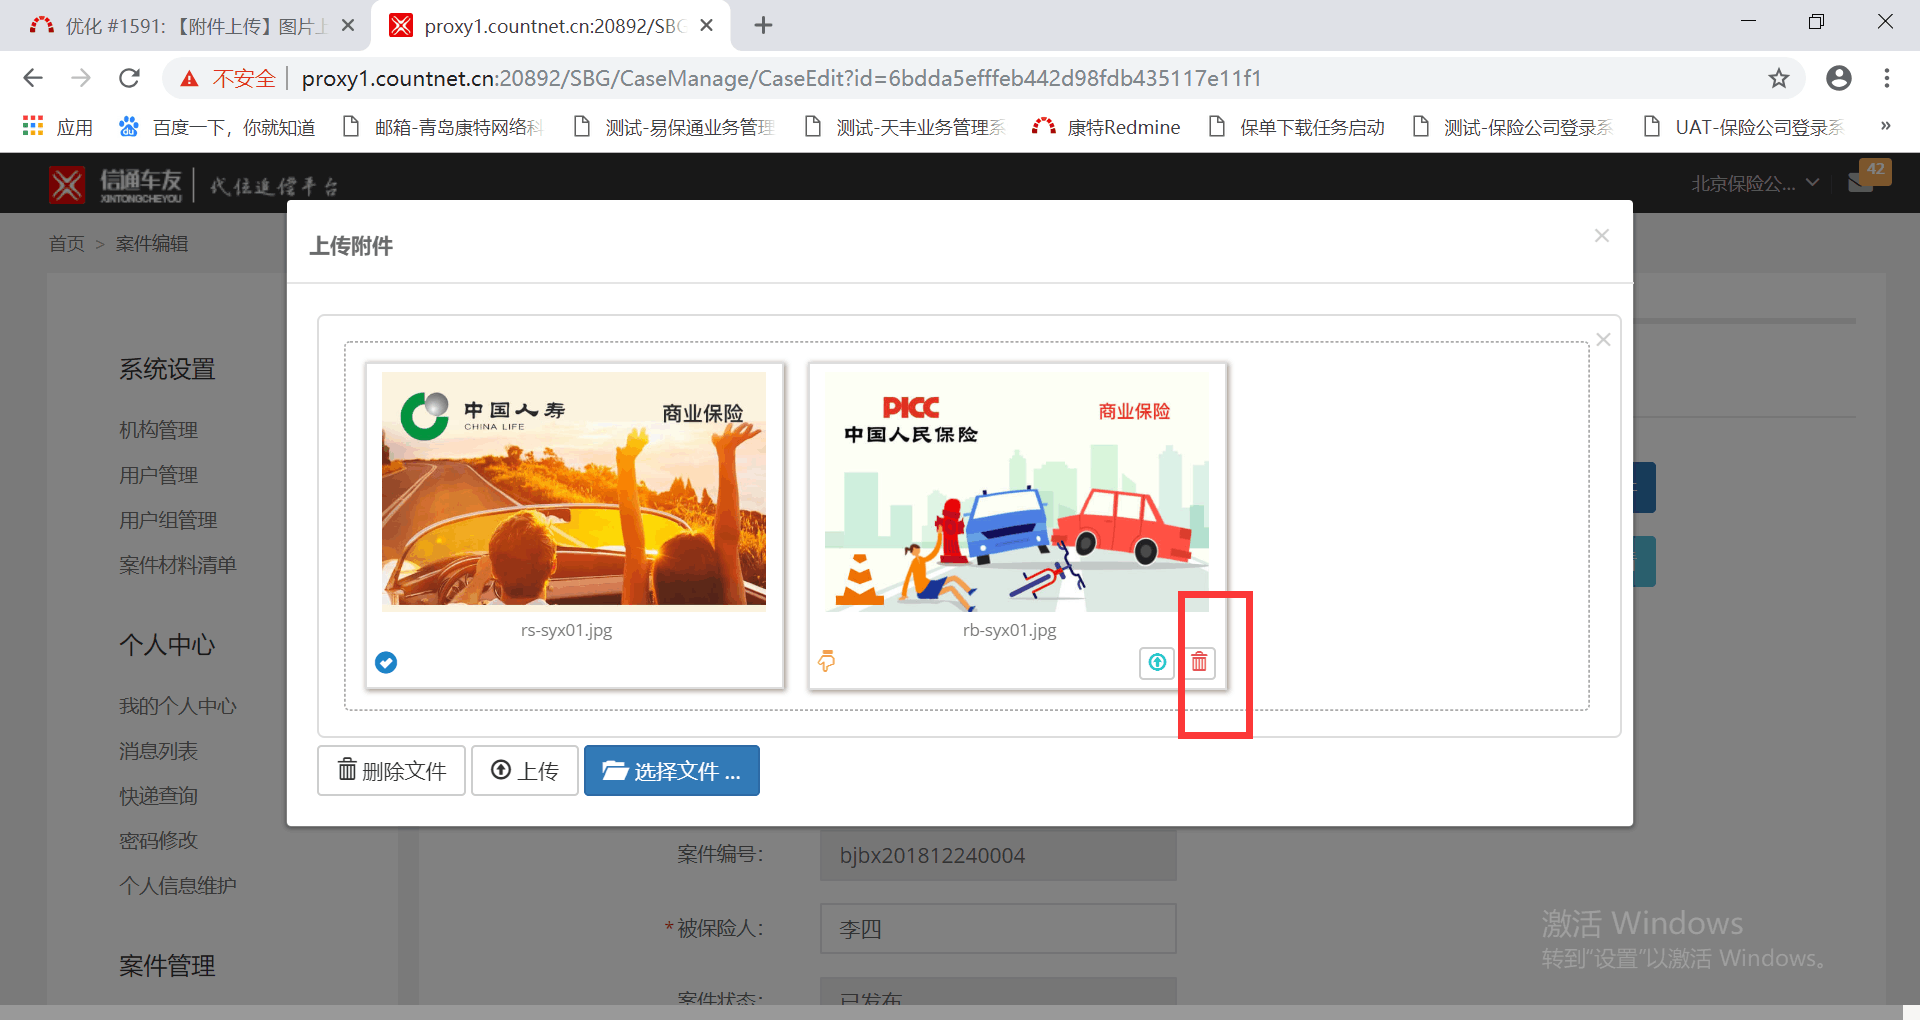Go back in browser history
This screenshot has width=1920, height=1020.
pyautogui.click(x=33, y=78)
